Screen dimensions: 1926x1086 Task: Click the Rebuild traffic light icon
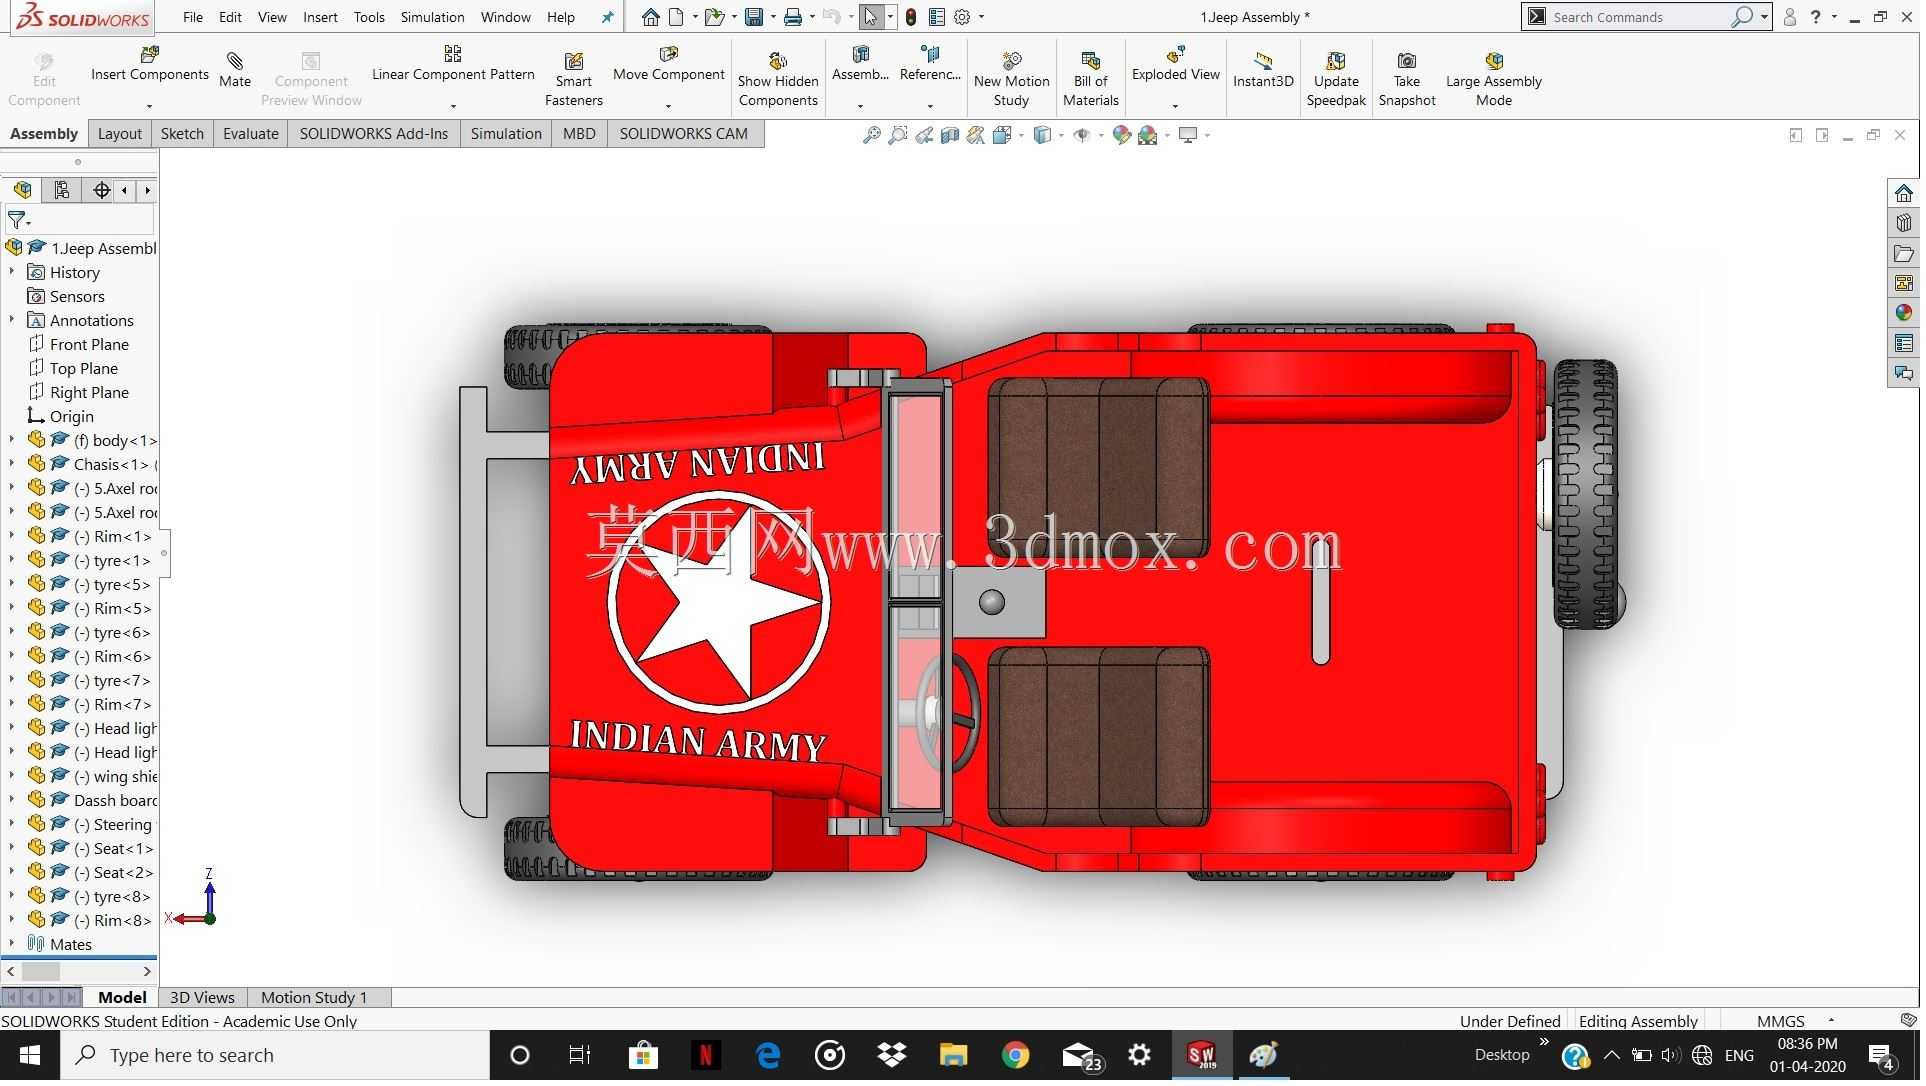[x=911, y=17]
